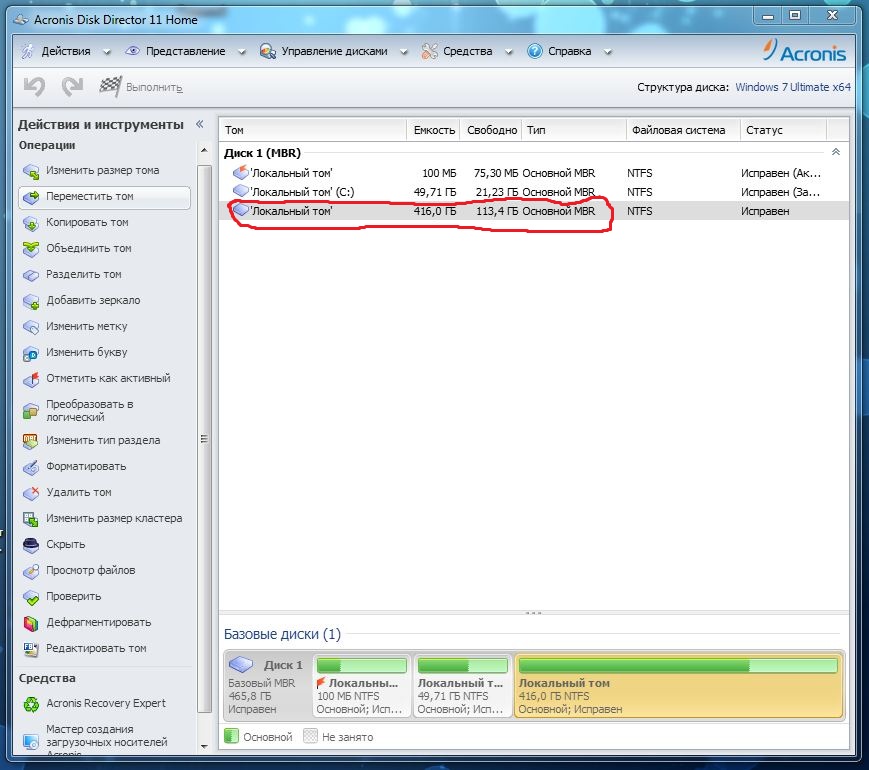The image size is (869, 770).
Task: Click the Resize volume icon (Изменить размер тома)
Action: (x=31, y=171)
